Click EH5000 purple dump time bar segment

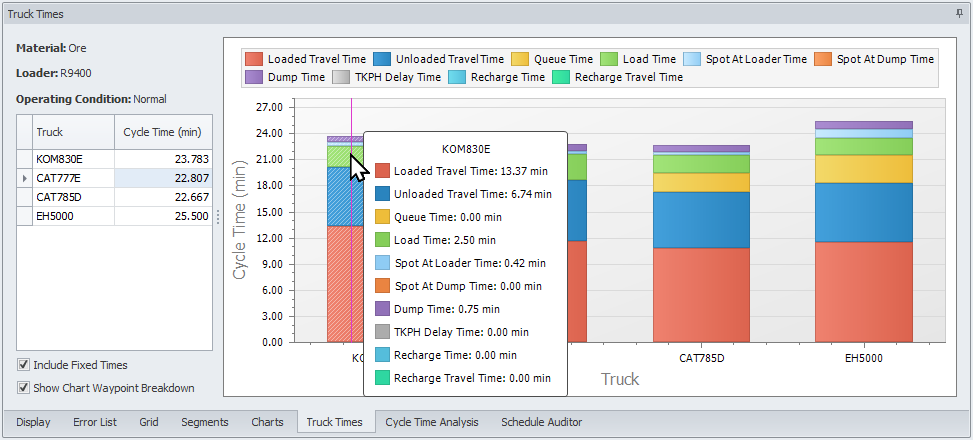pyautogui.click(x=864, y=125)
